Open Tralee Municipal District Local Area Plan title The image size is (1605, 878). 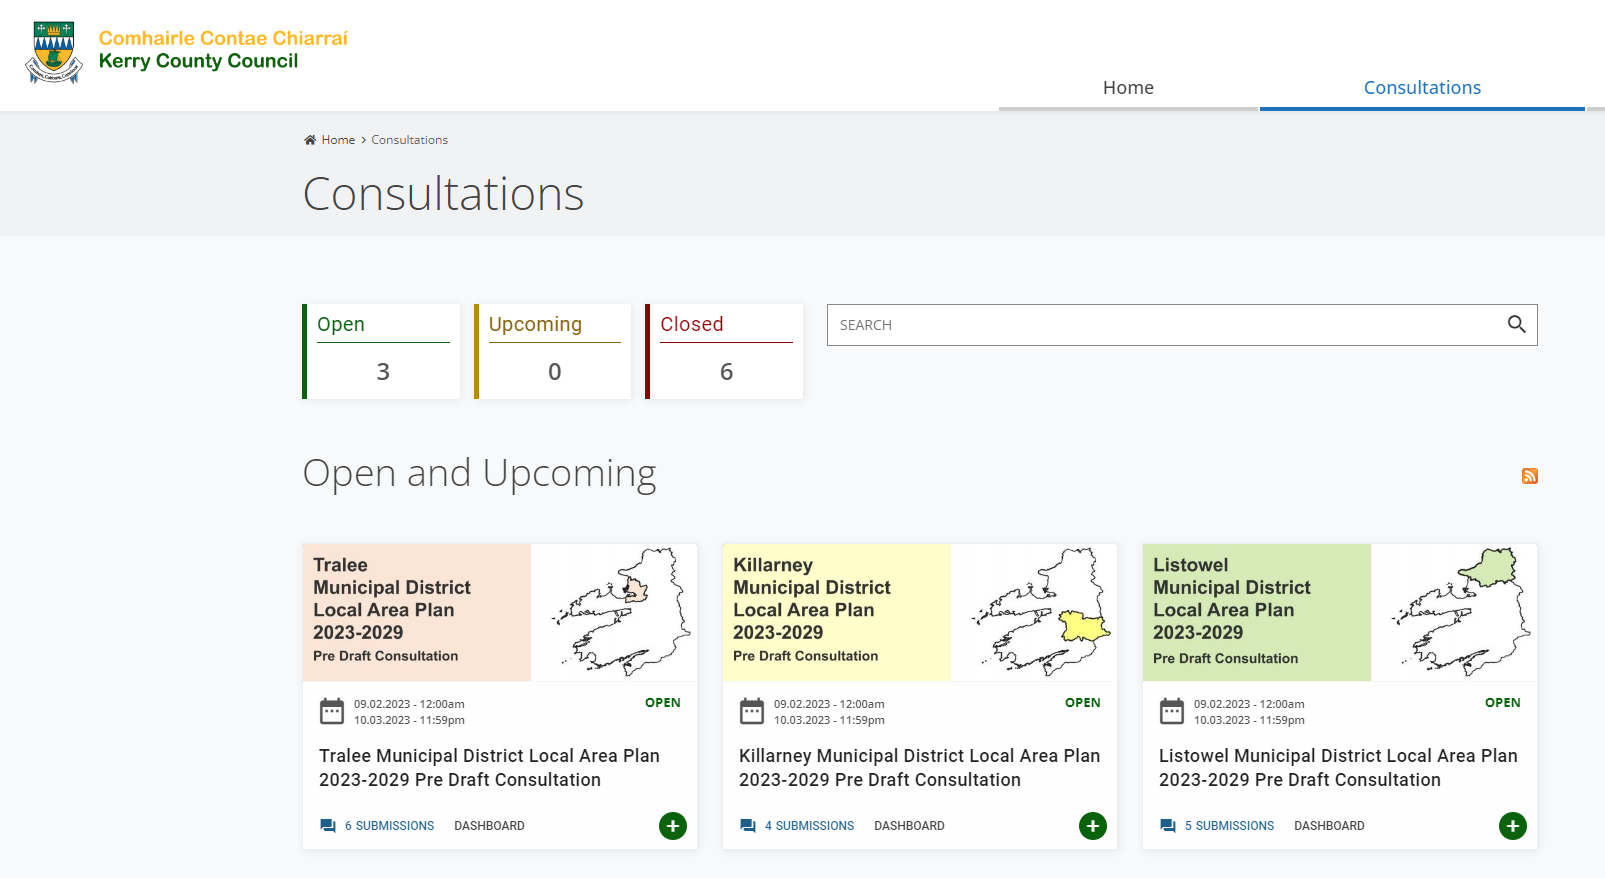coord(489,768)
